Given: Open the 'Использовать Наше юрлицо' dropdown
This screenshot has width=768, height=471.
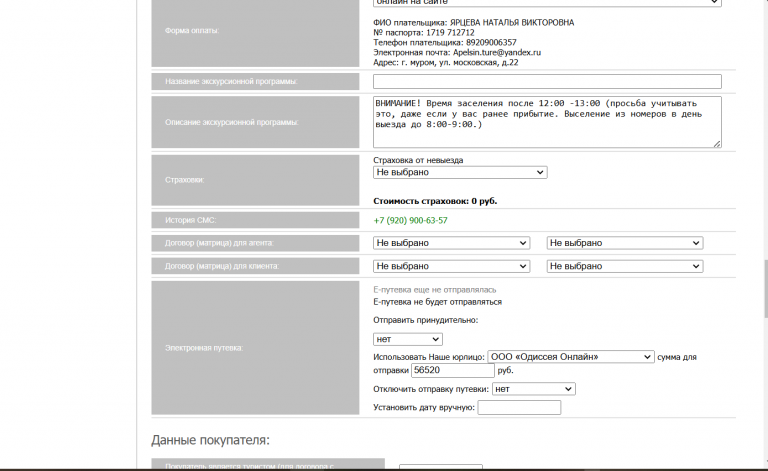Looking at the screenshot, I should point(571,357).
